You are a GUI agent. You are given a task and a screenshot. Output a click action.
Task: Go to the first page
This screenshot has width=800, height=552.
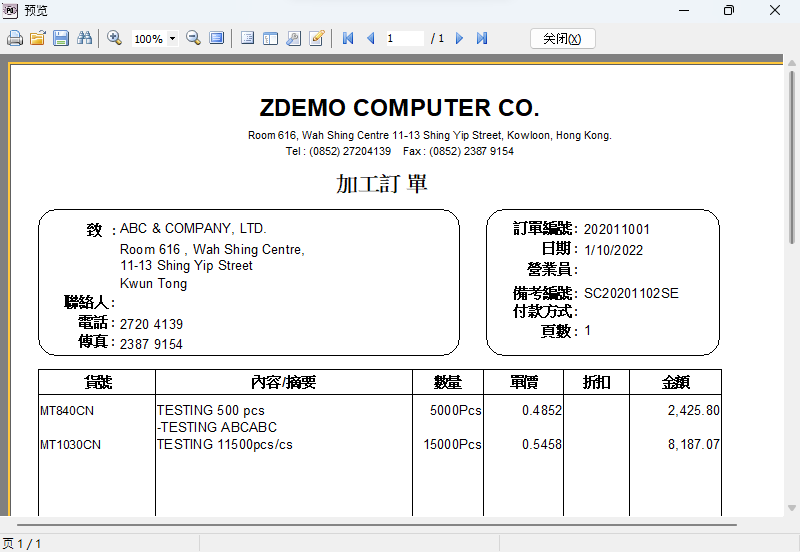click(x=348, y=38)
